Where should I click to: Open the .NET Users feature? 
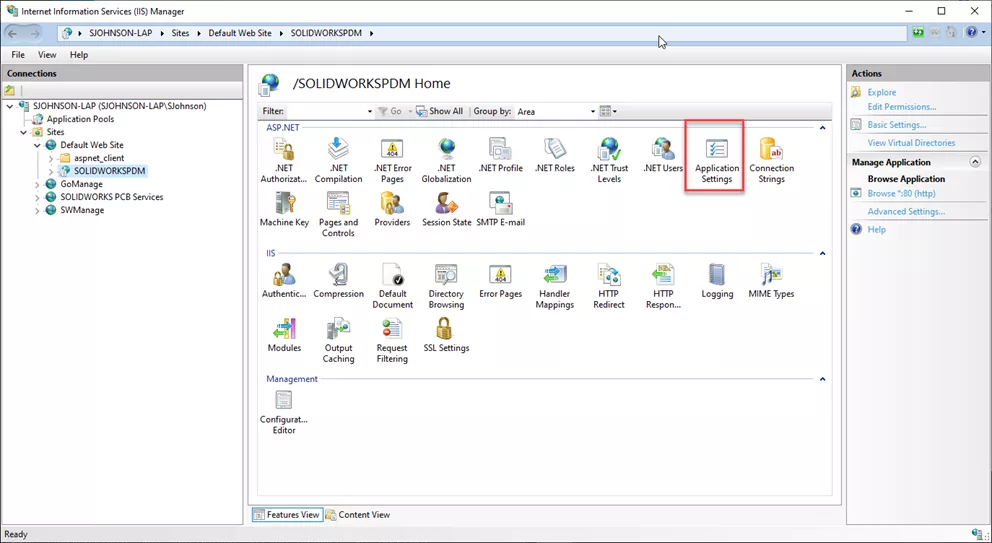[663, 155]
